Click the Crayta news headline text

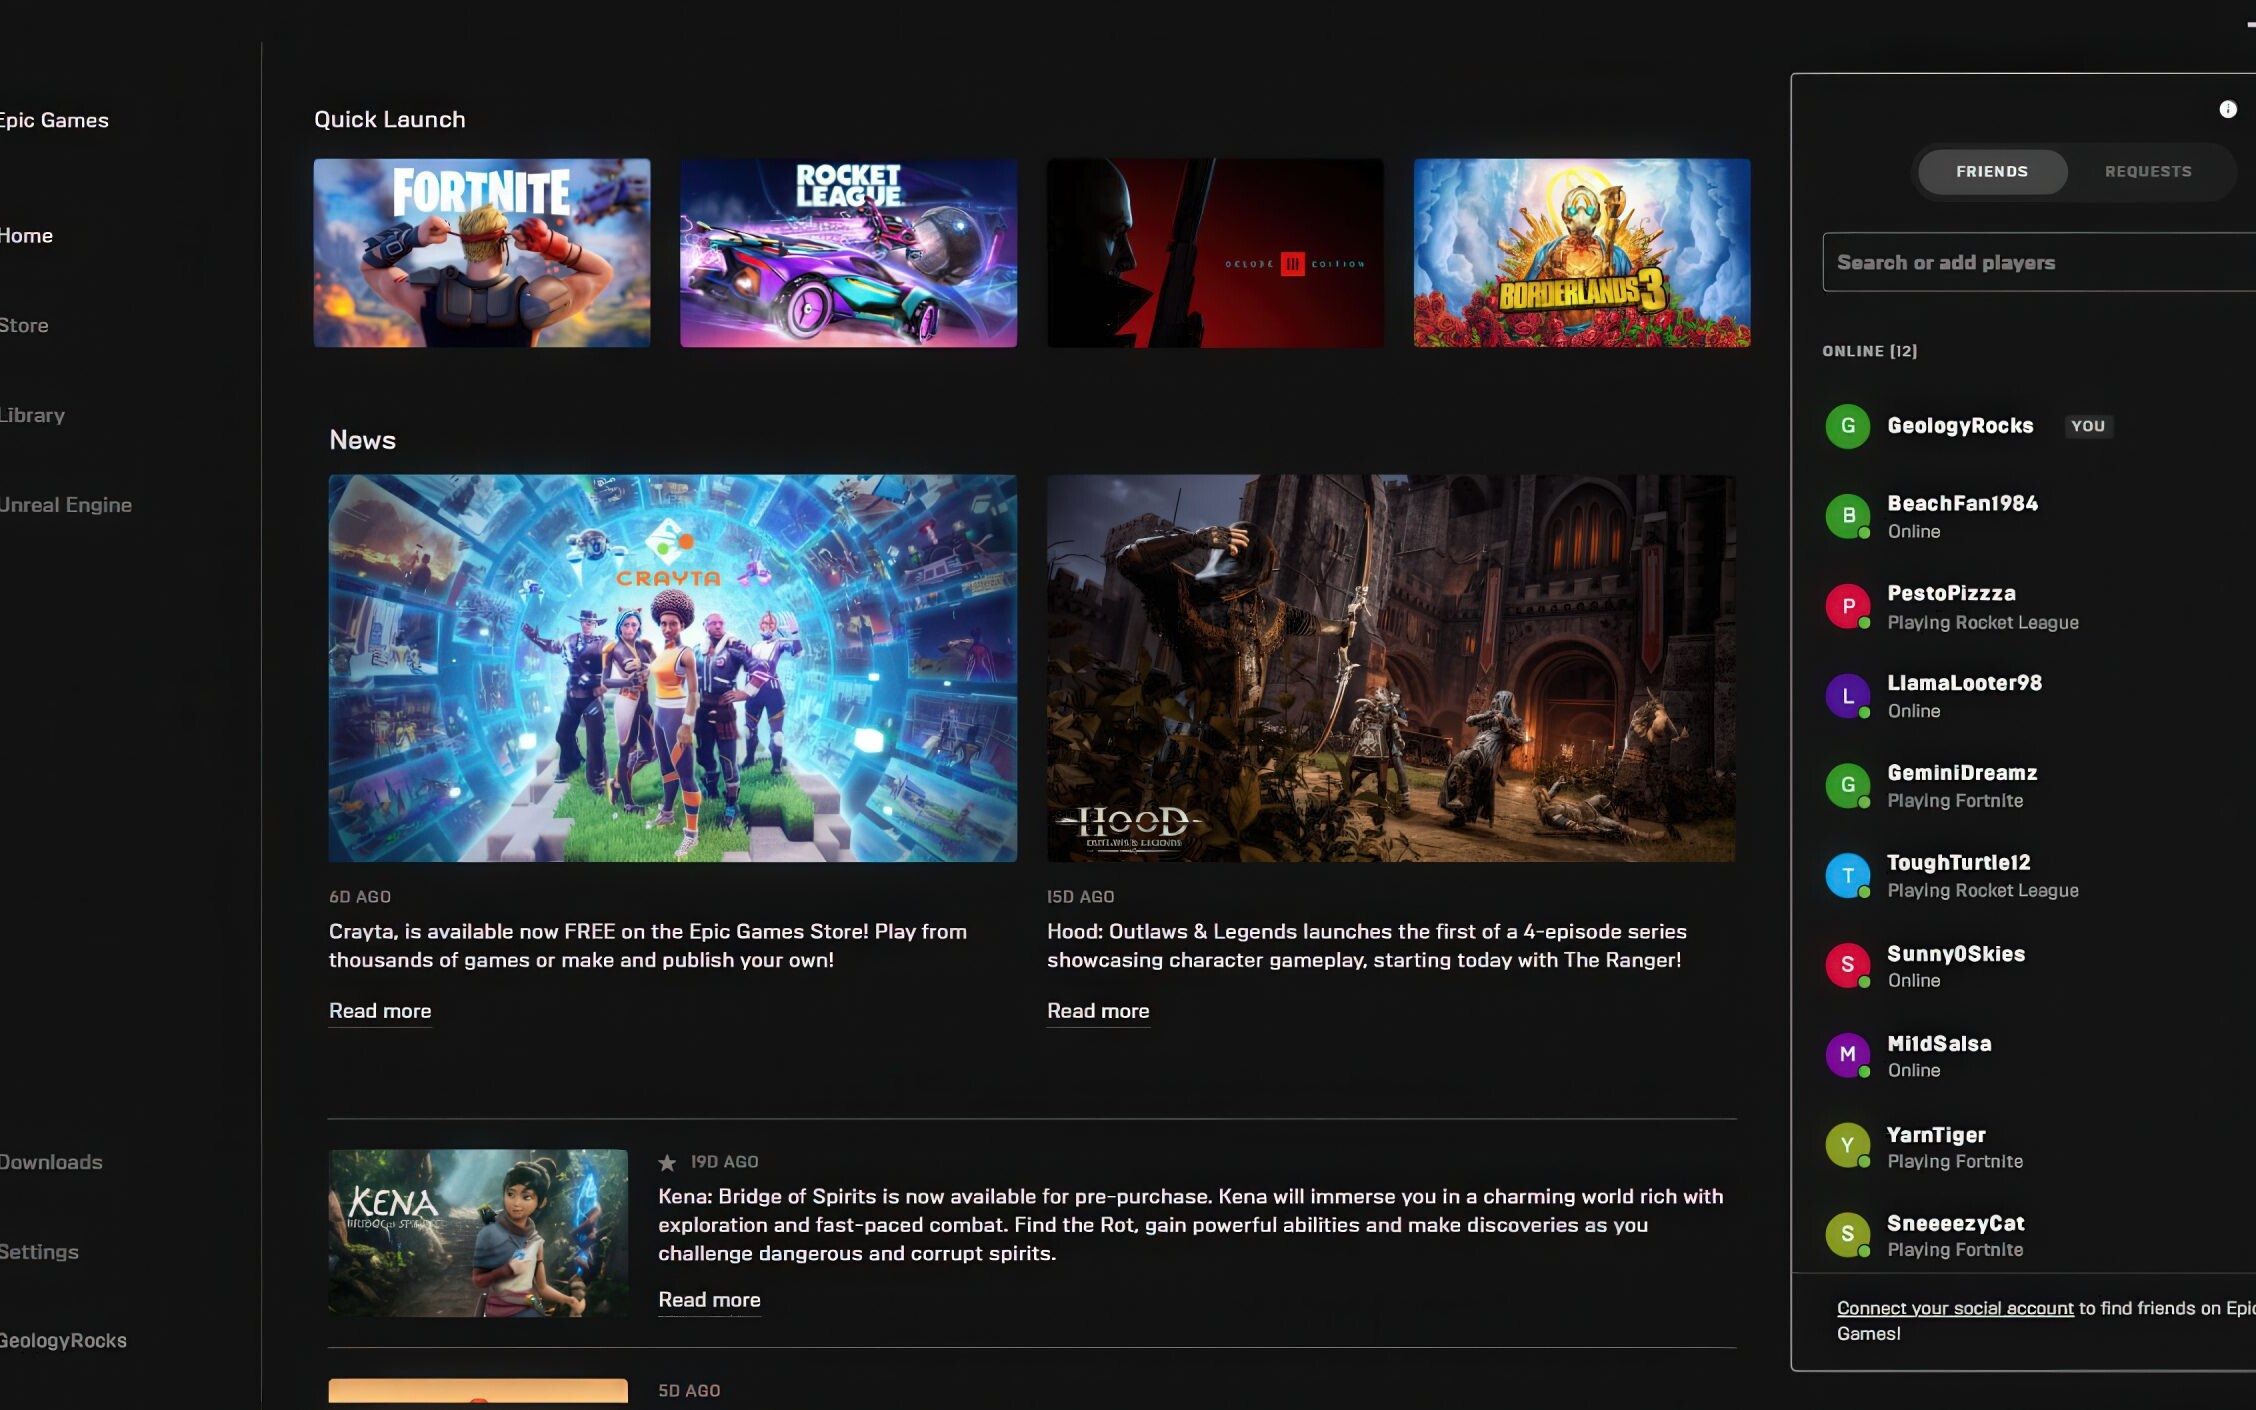[x=648, y=946]
